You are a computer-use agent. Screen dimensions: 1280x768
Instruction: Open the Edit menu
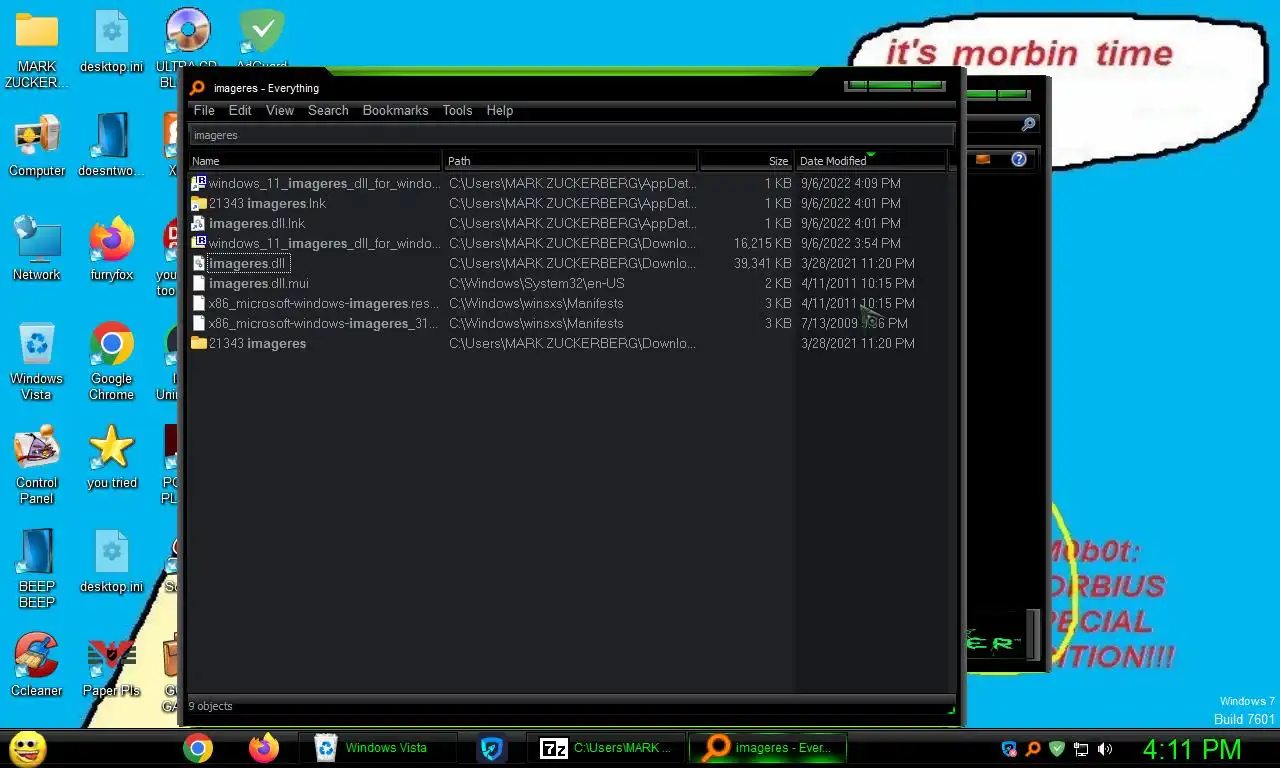click(x=240, y=110)
